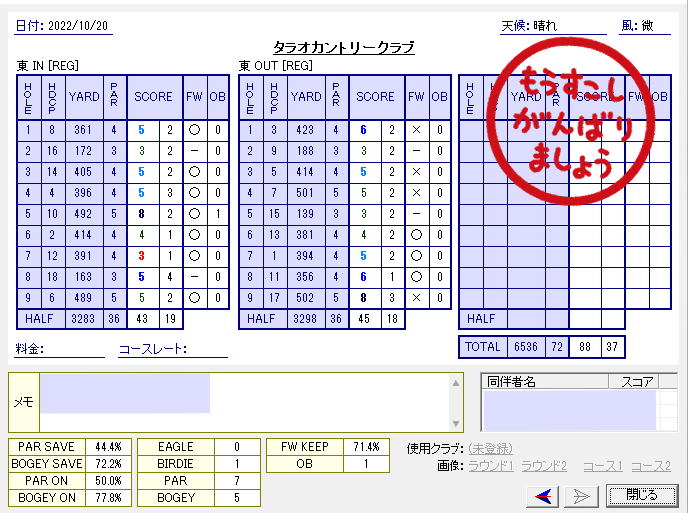The width and height of the screenshot is (688, 513).
Task: Click the タラオカントリークラブ course title
Action: pyautogui.click(x=344, y=47)
